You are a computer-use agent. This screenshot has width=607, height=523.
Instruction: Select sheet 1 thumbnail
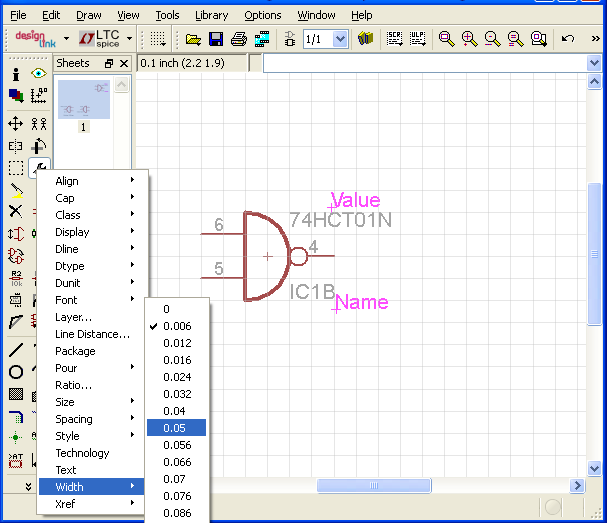84,99
